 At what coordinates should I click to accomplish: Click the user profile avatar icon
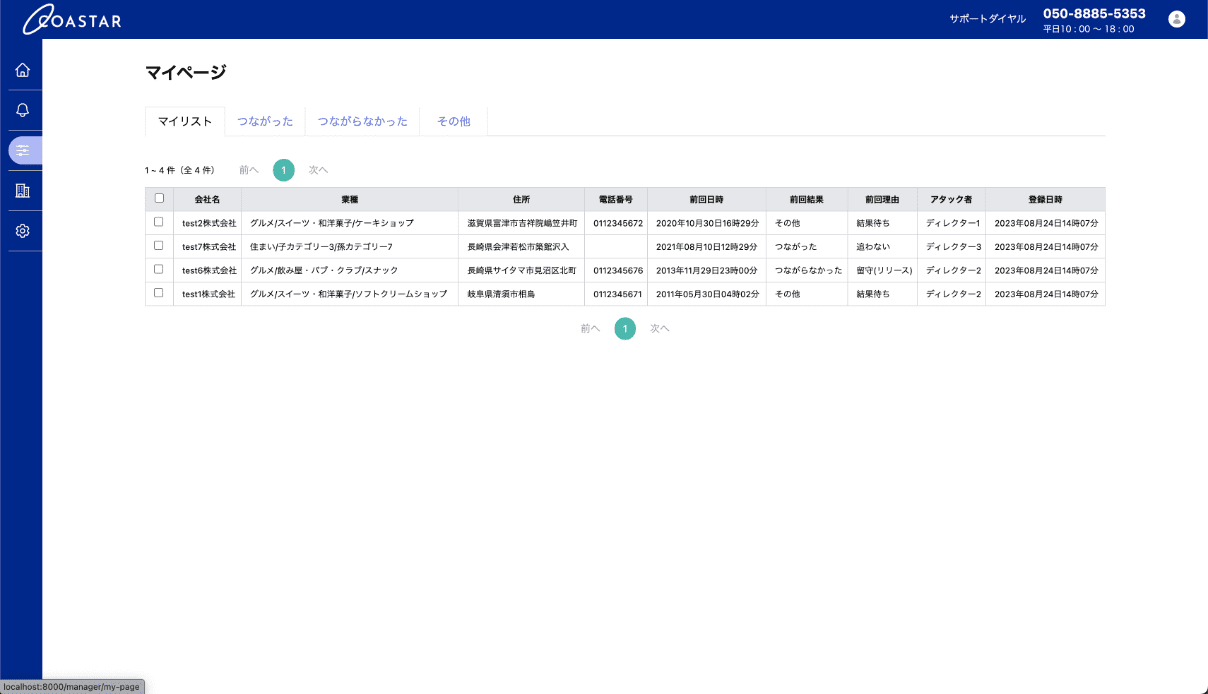pos(1176,19)
